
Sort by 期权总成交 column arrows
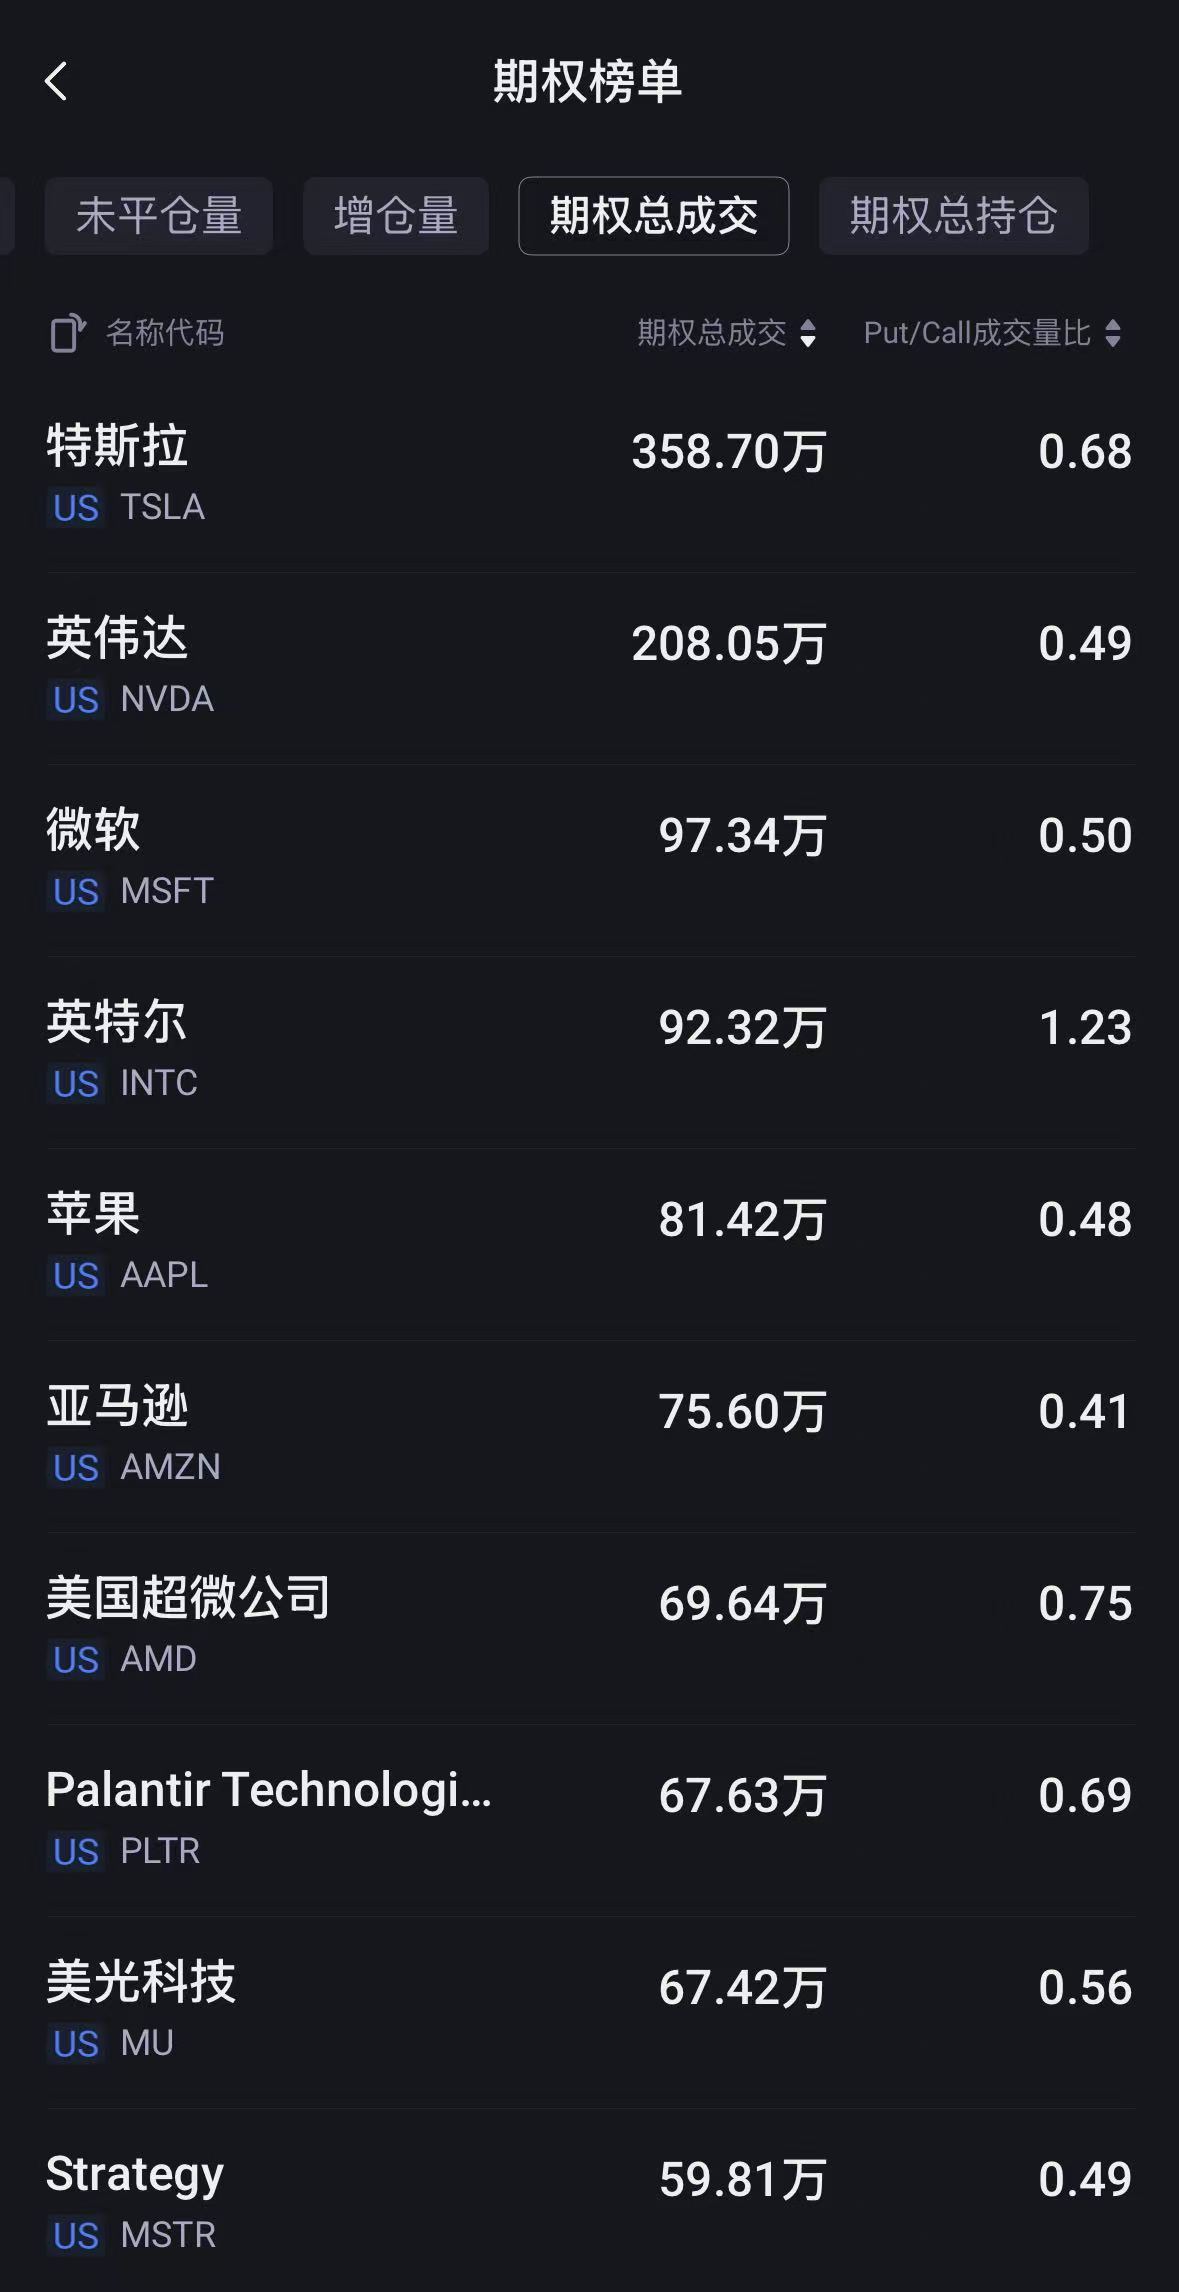click(808, 333)
